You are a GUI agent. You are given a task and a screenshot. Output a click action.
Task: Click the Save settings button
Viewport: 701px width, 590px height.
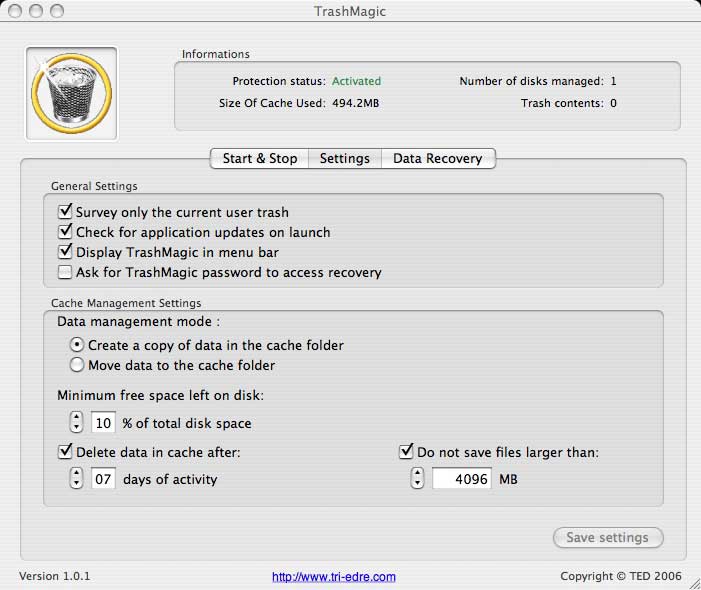click(608, 537)
